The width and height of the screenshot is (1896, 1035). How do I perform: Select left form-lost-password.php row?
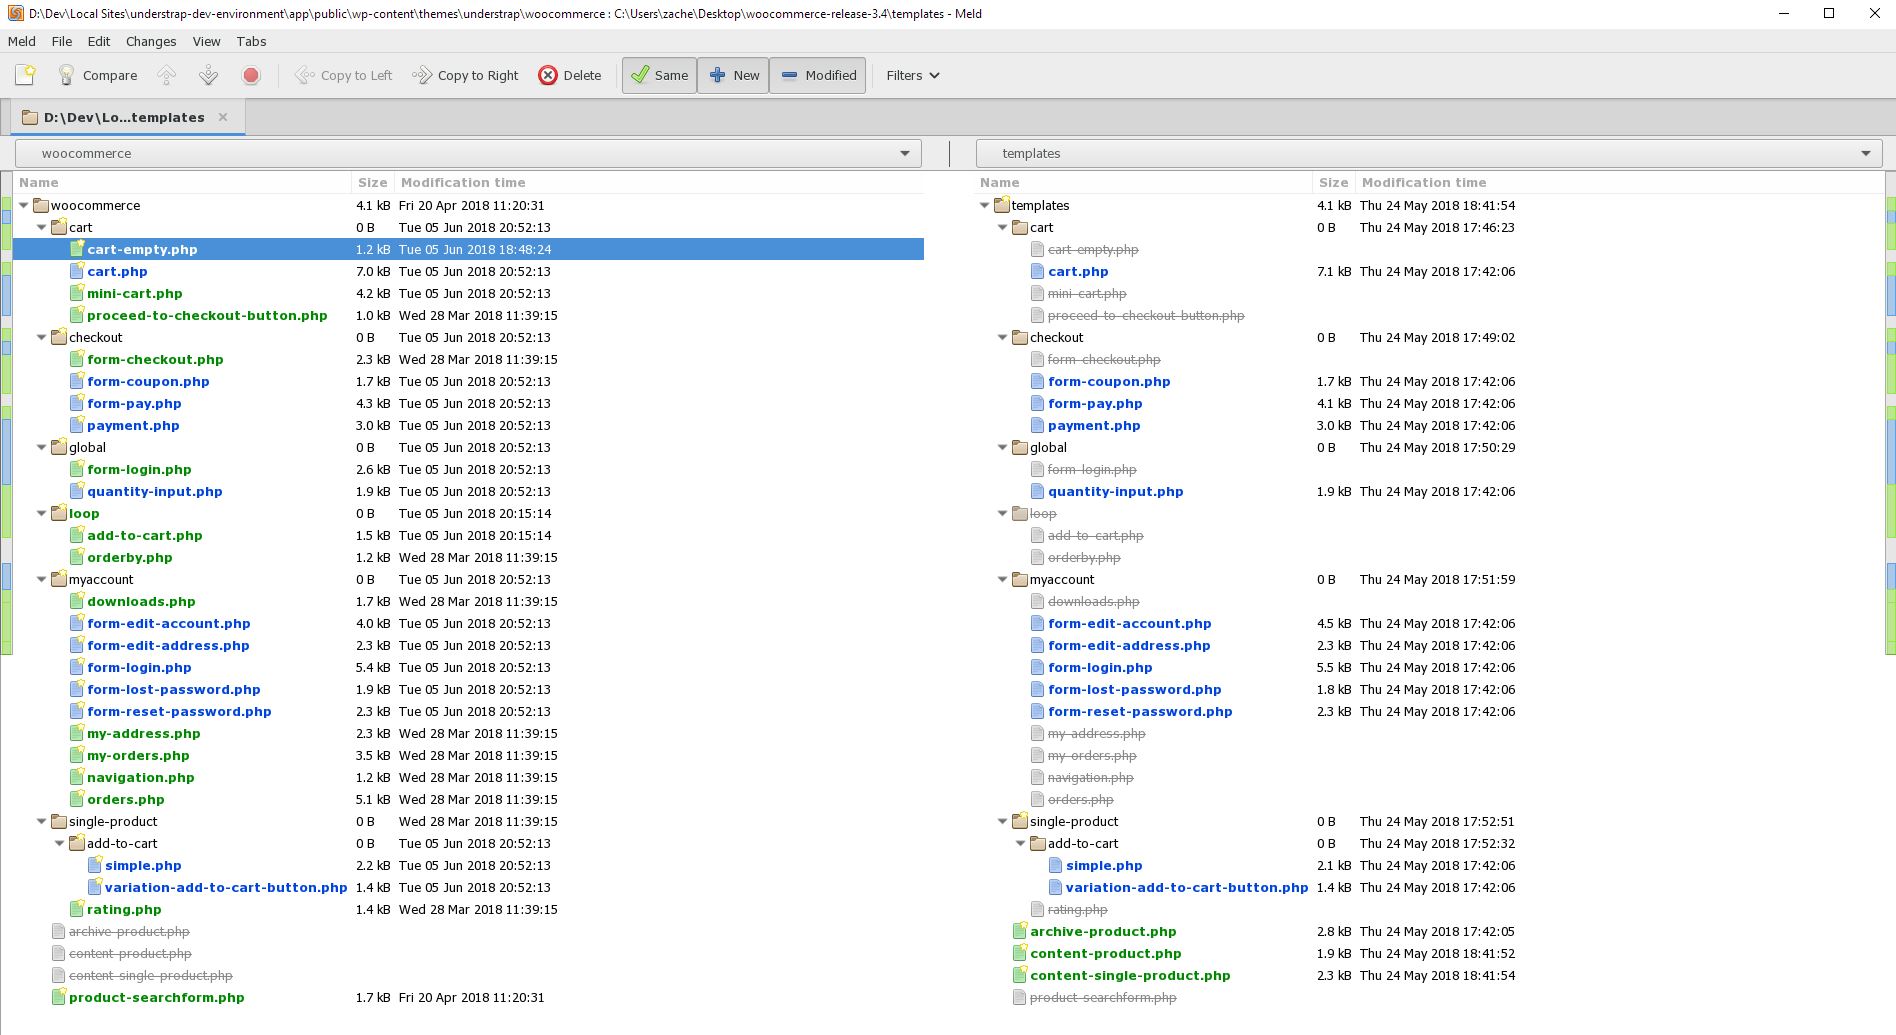[468, 689]
